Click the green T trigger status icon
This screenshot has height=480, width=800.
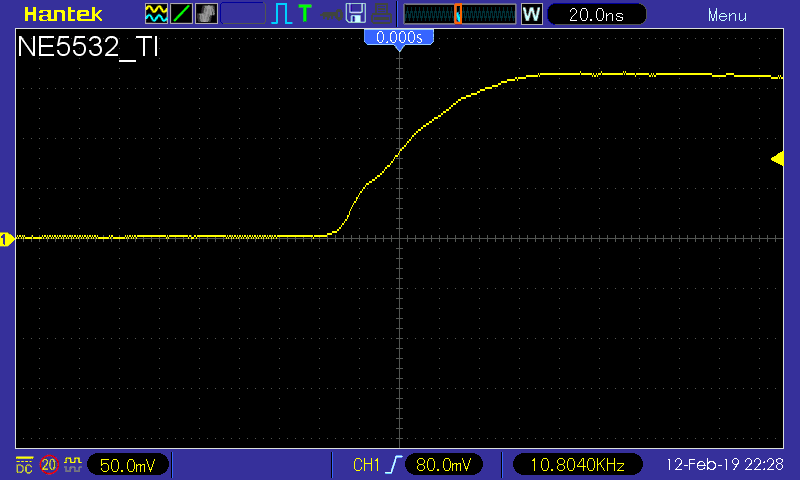click(x=305, y=14)
